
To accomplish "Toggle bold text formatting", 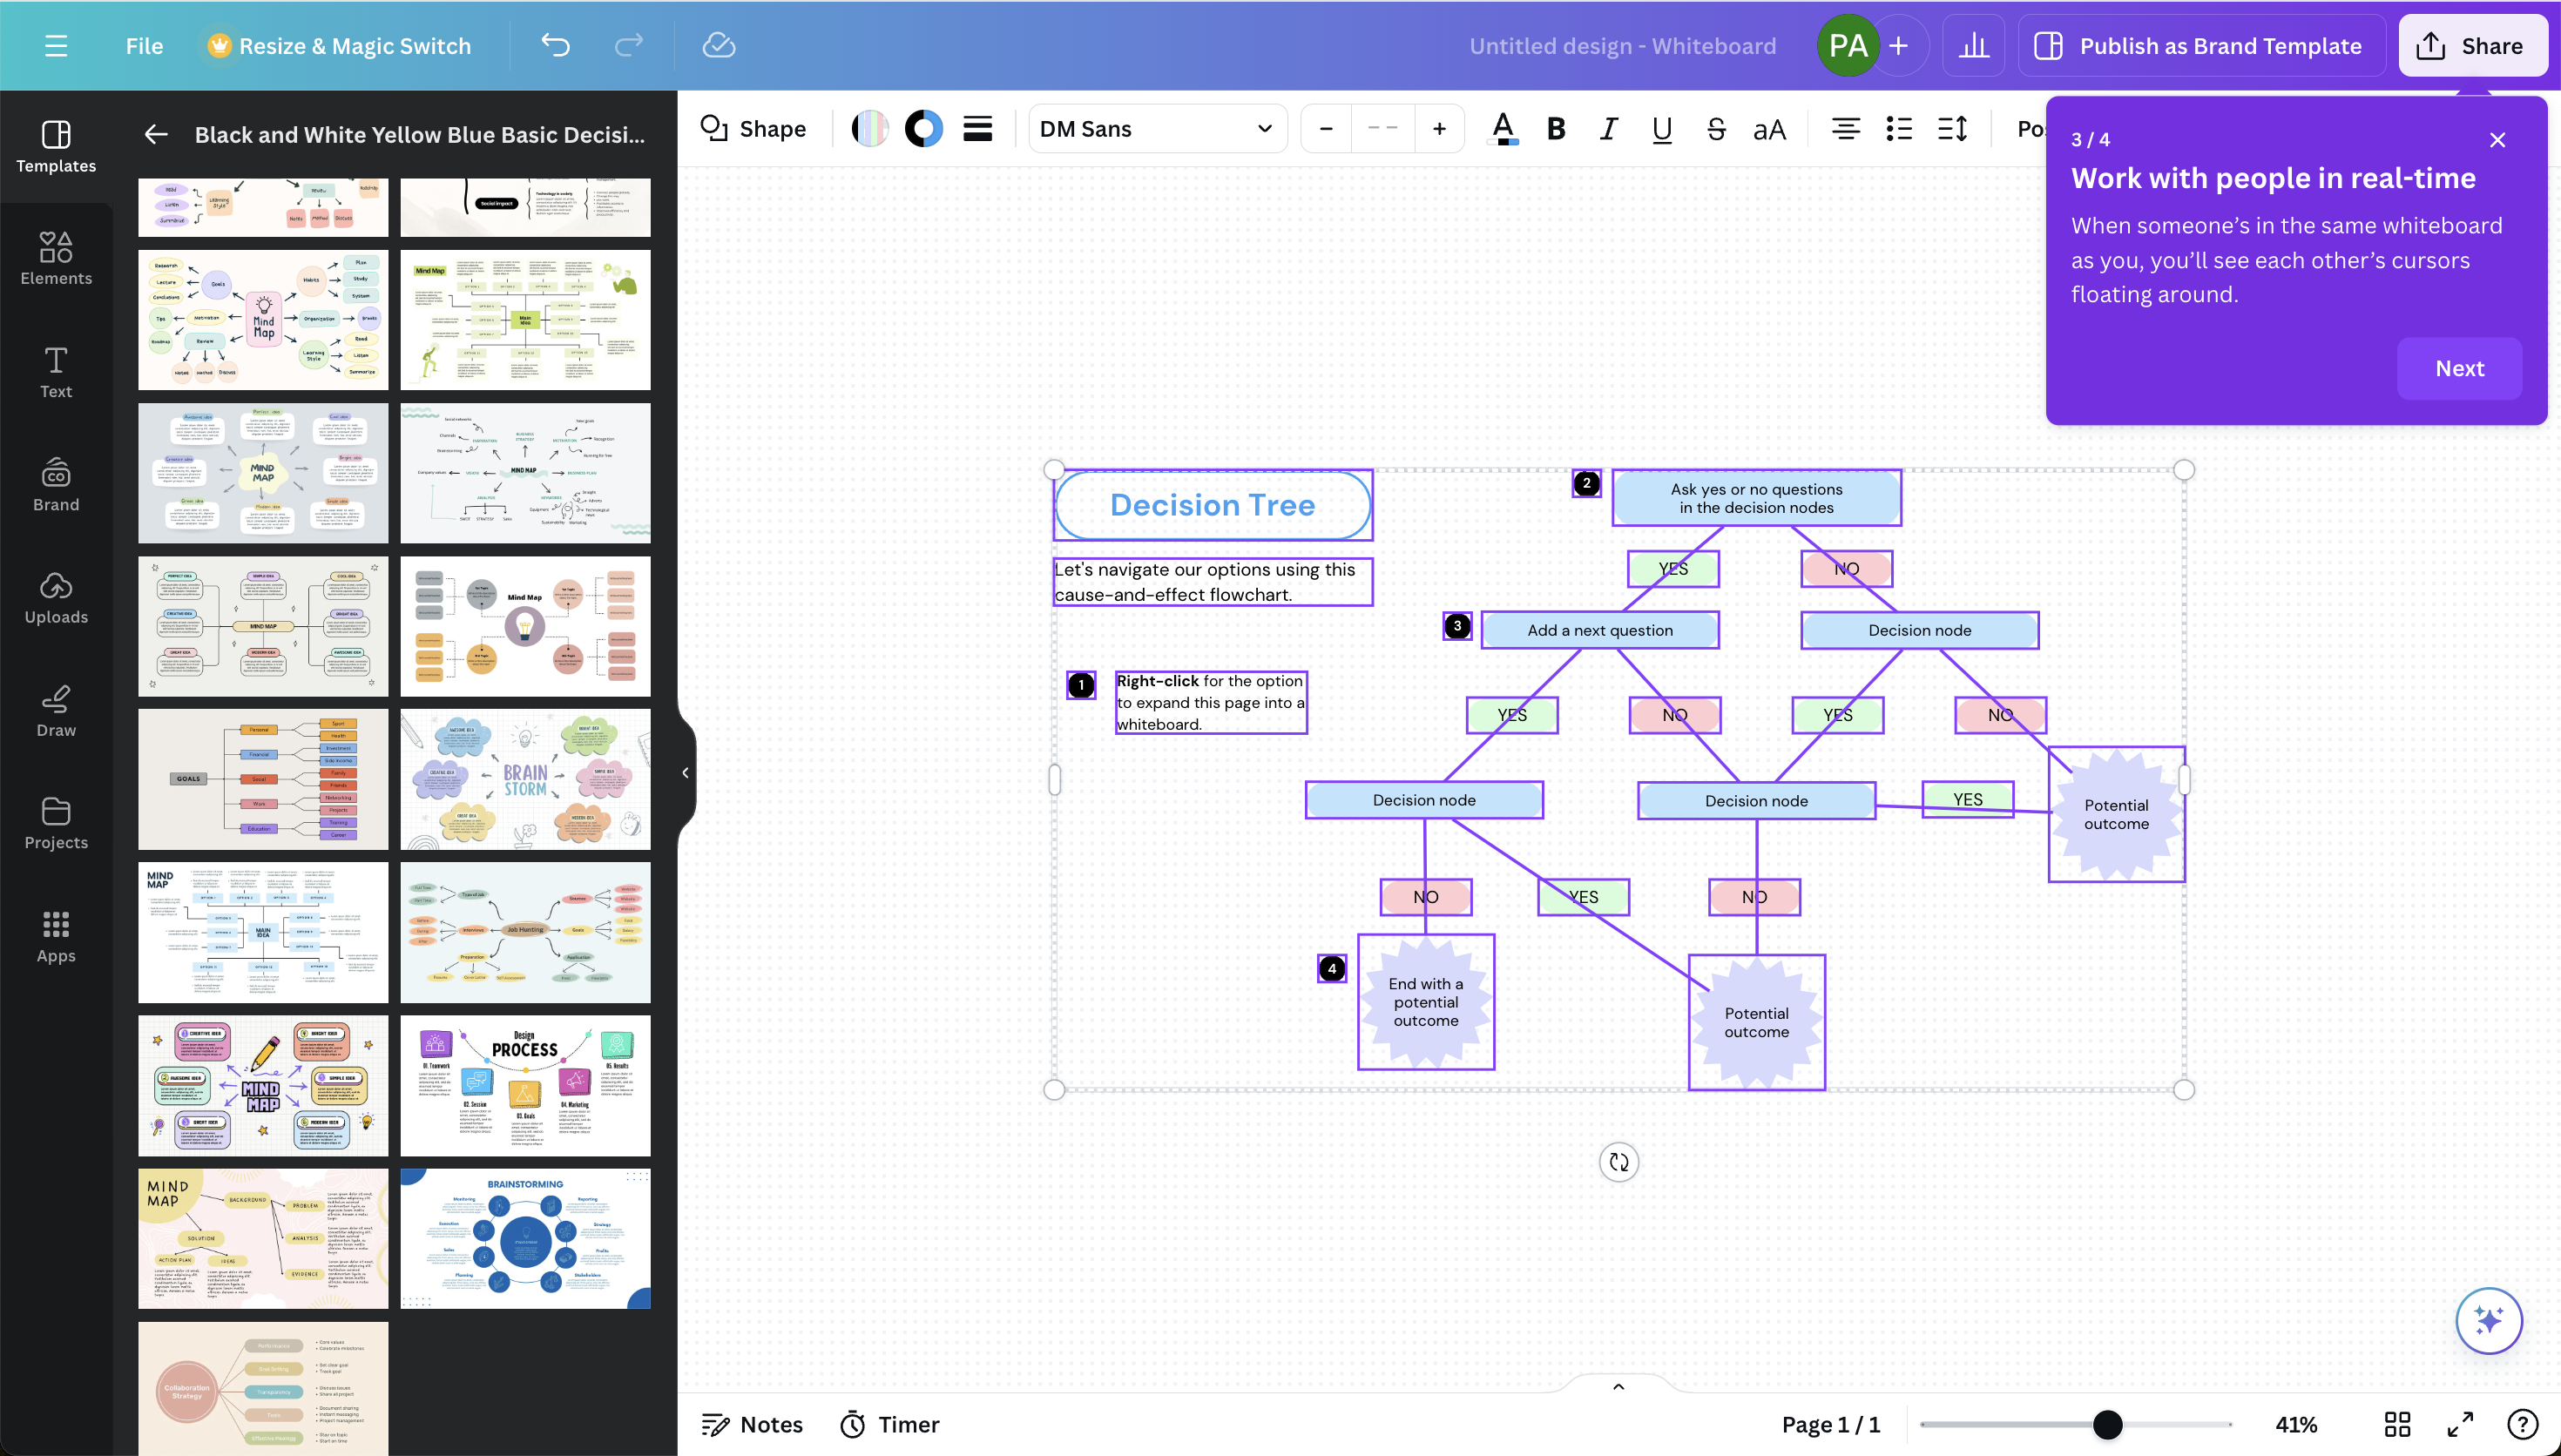I will pos(1556,129).
